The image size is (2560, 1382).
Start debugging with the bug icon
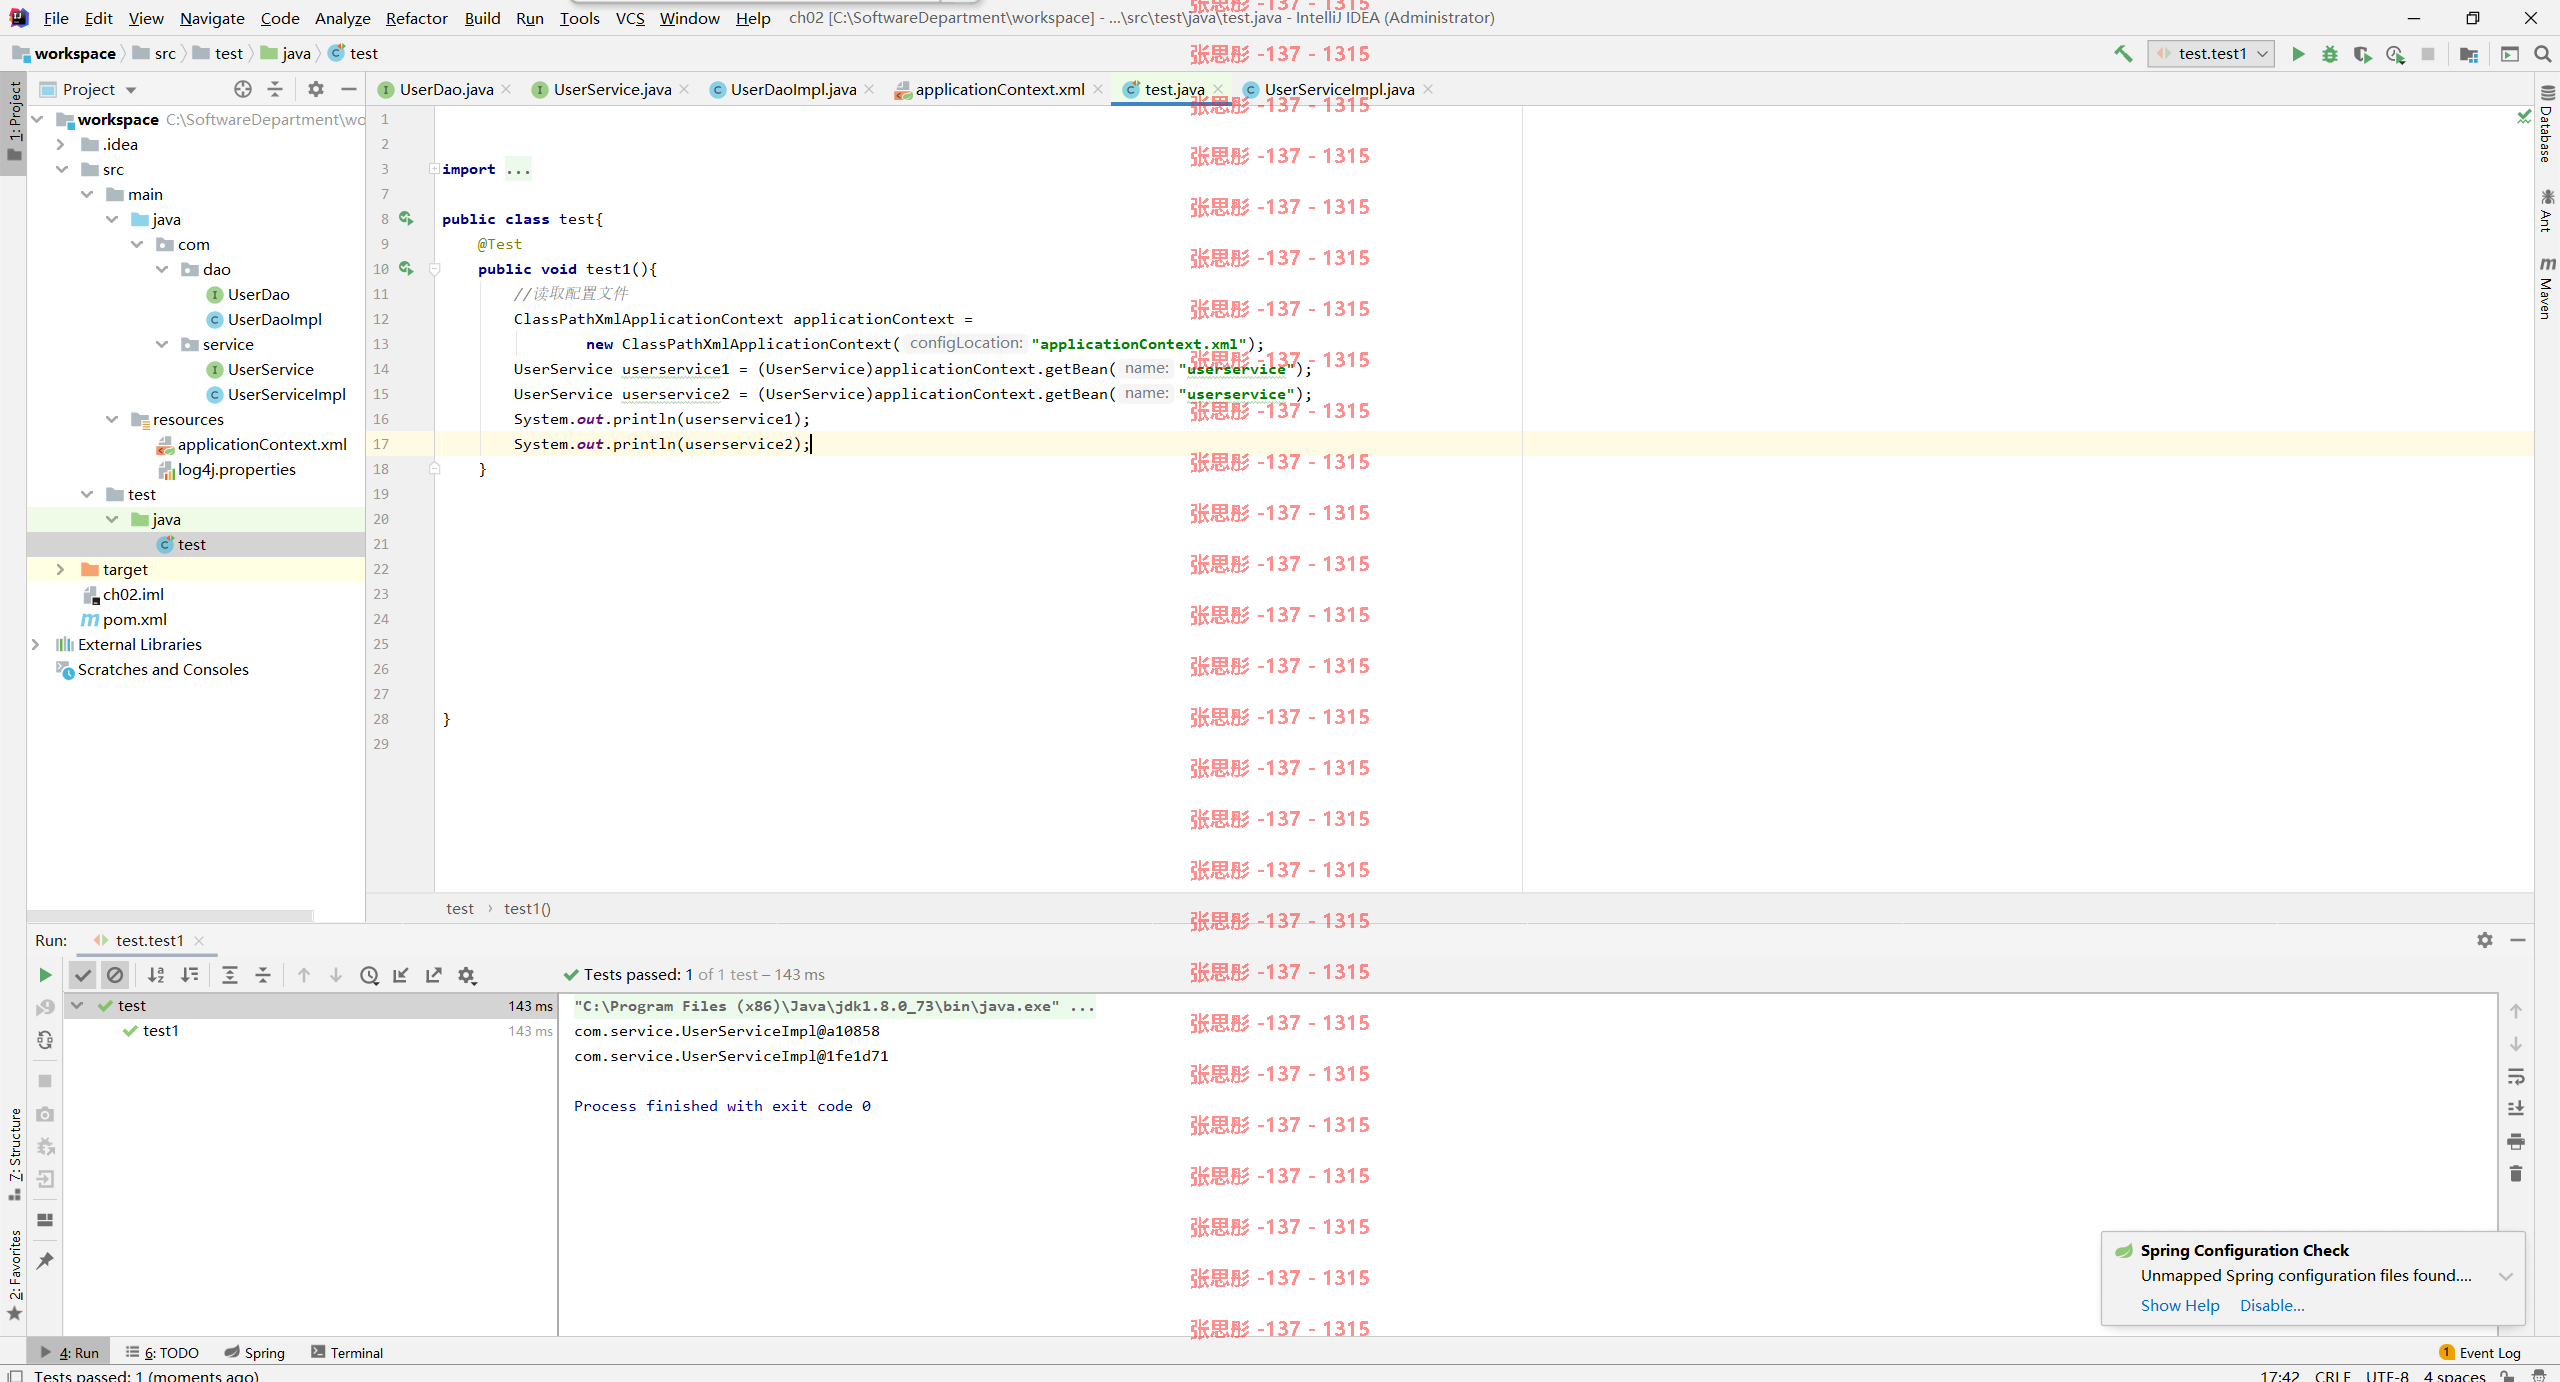pos(2330,54)
